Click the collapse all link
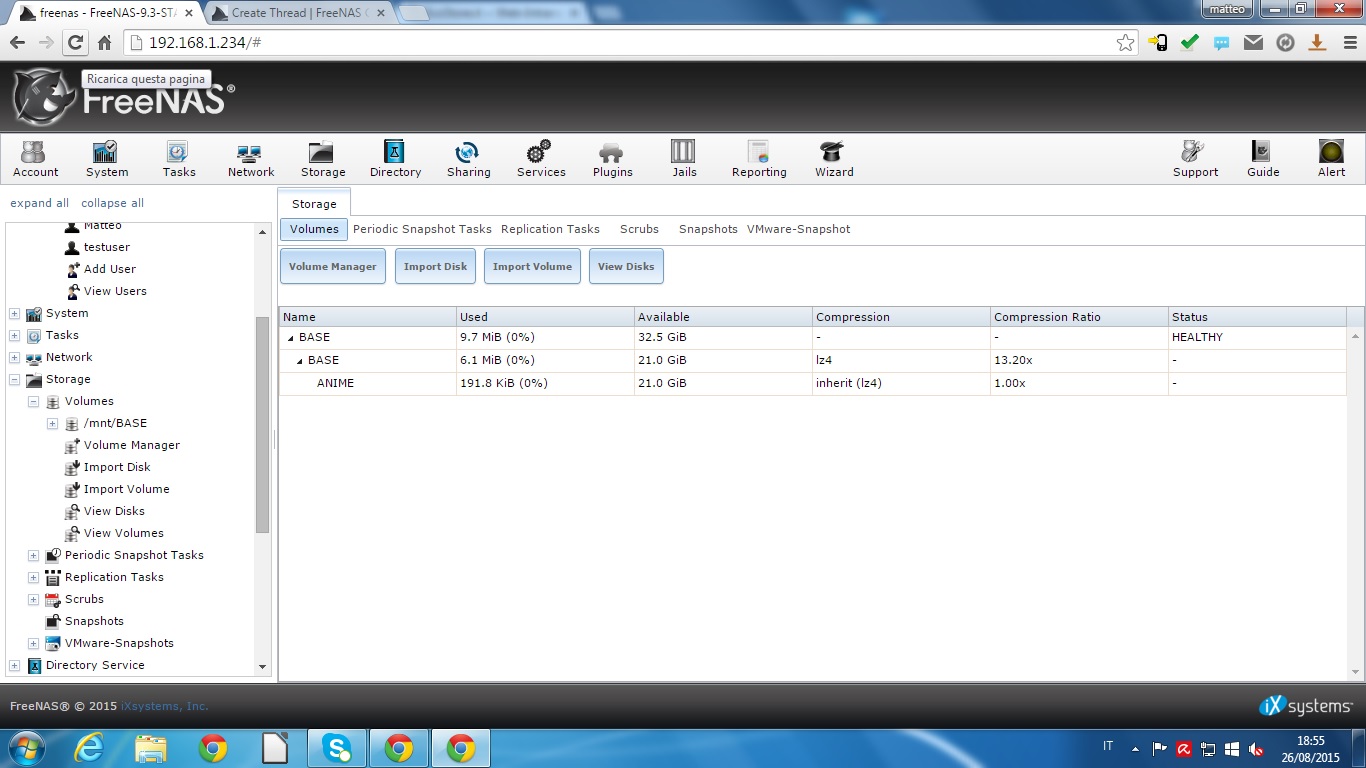The image size is (1366, 768). 112,203
